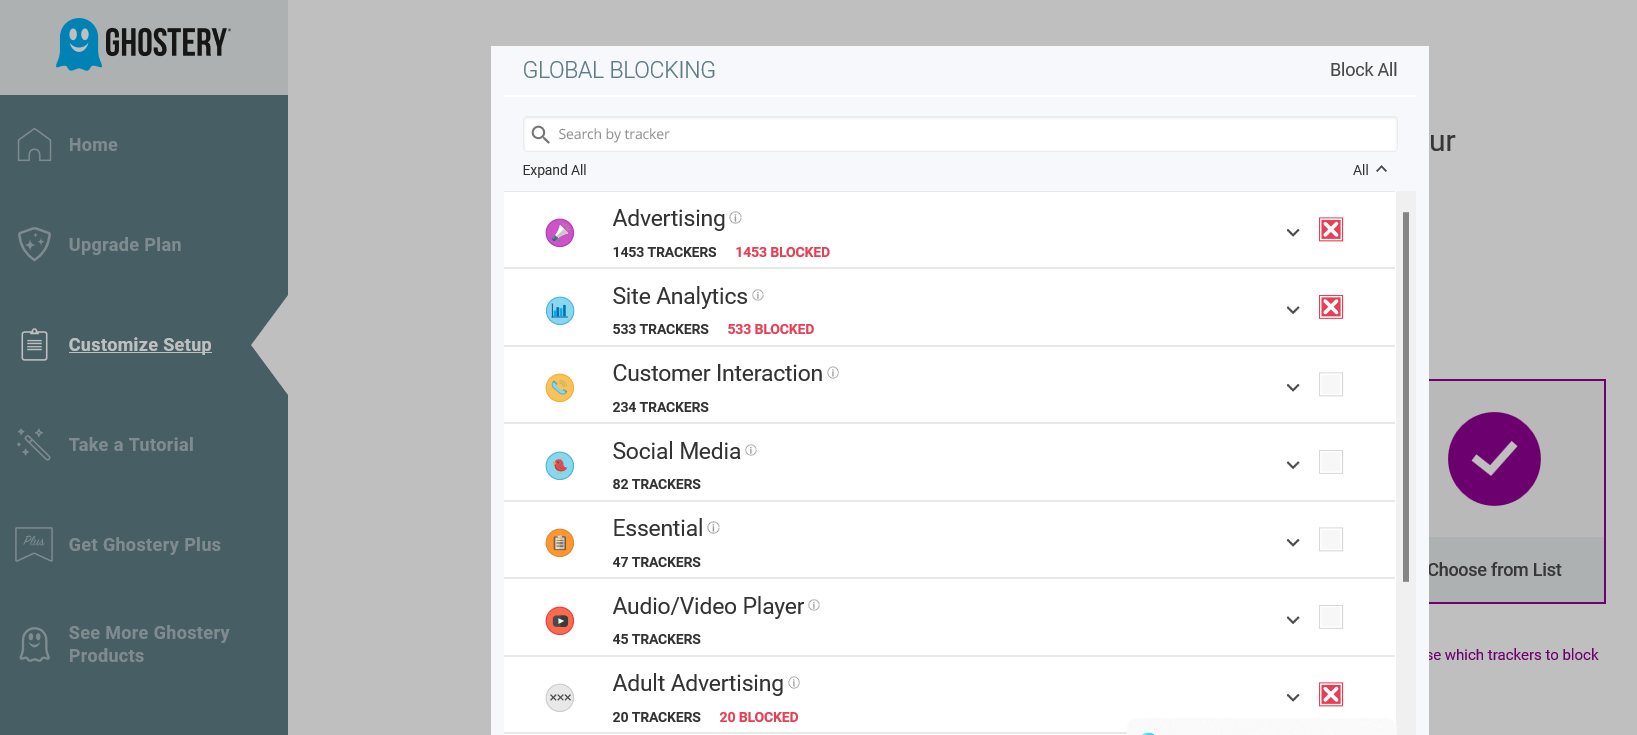Click the Advertising category icon

[560, 233]
